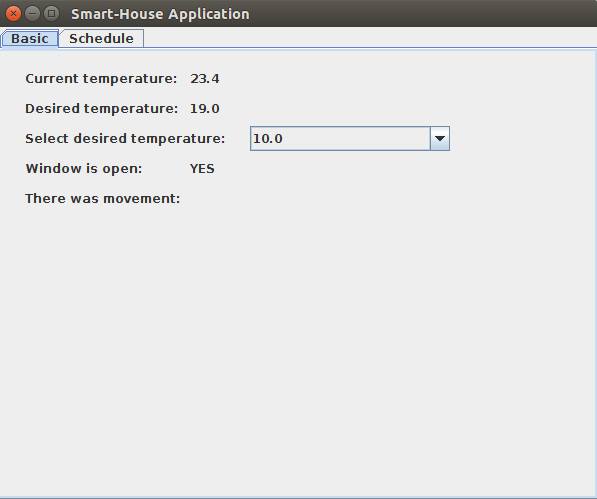Click the window title text

coord(160,14)
